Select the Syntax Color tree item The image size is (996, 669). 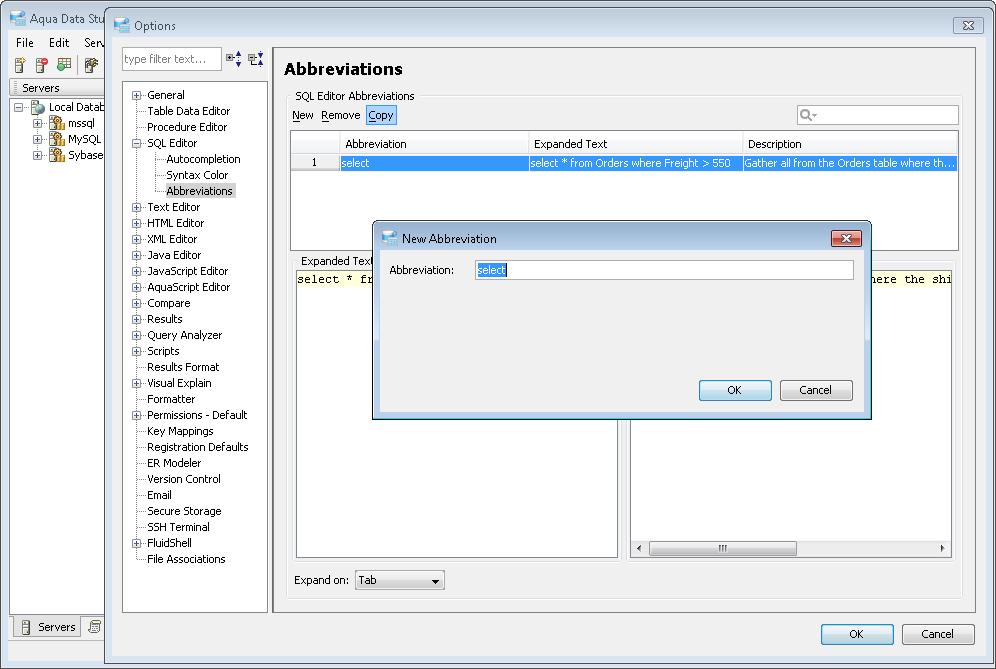(197, 175)
